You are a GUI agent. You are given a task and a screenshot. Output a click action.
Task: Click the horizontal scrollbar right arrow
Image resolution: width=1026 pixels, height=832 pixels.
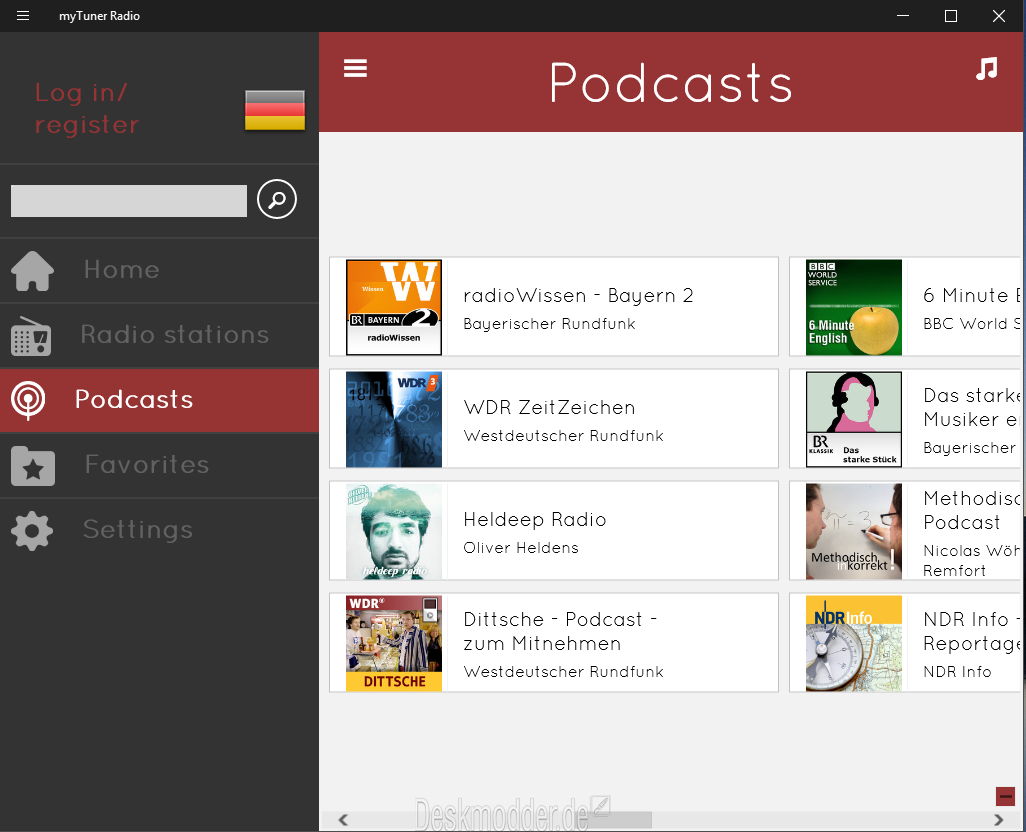999,819
